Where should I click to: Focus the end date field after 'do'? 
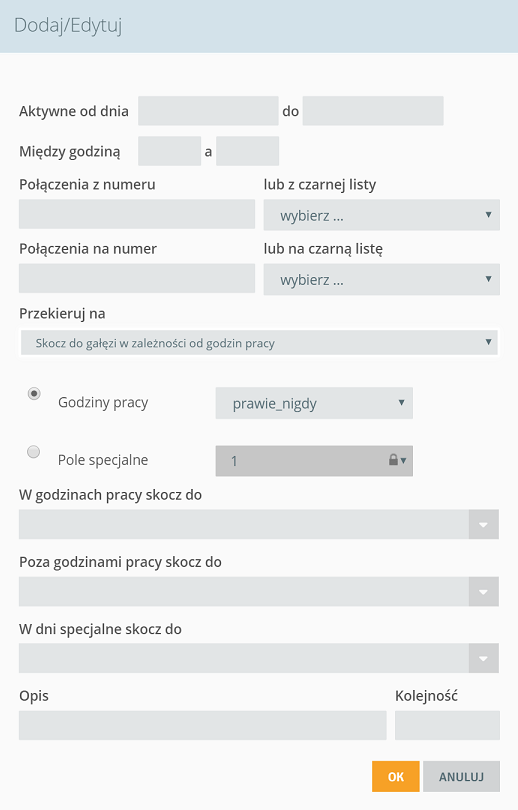373,111
